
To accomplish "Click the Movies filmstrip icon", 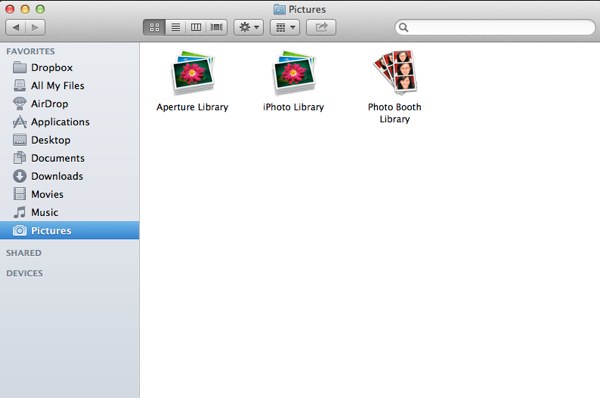I will coord(20,194).
